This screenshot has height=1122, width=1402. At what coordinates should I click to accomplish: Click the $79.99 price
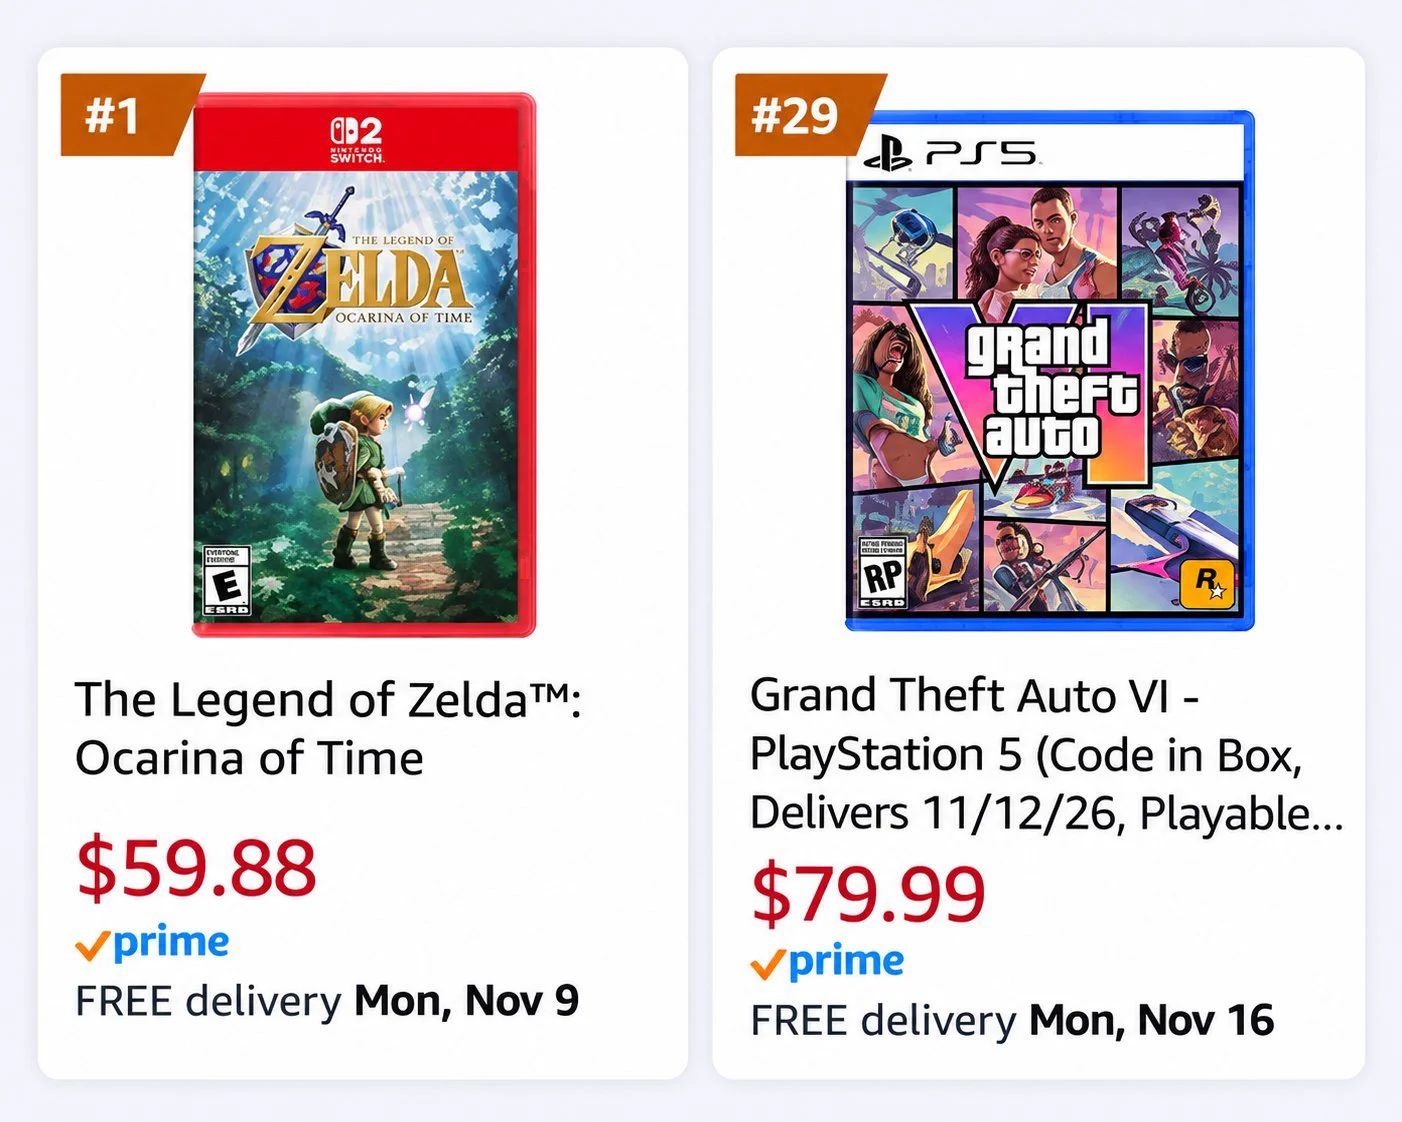pyautogui.click(x=868, y=893)
